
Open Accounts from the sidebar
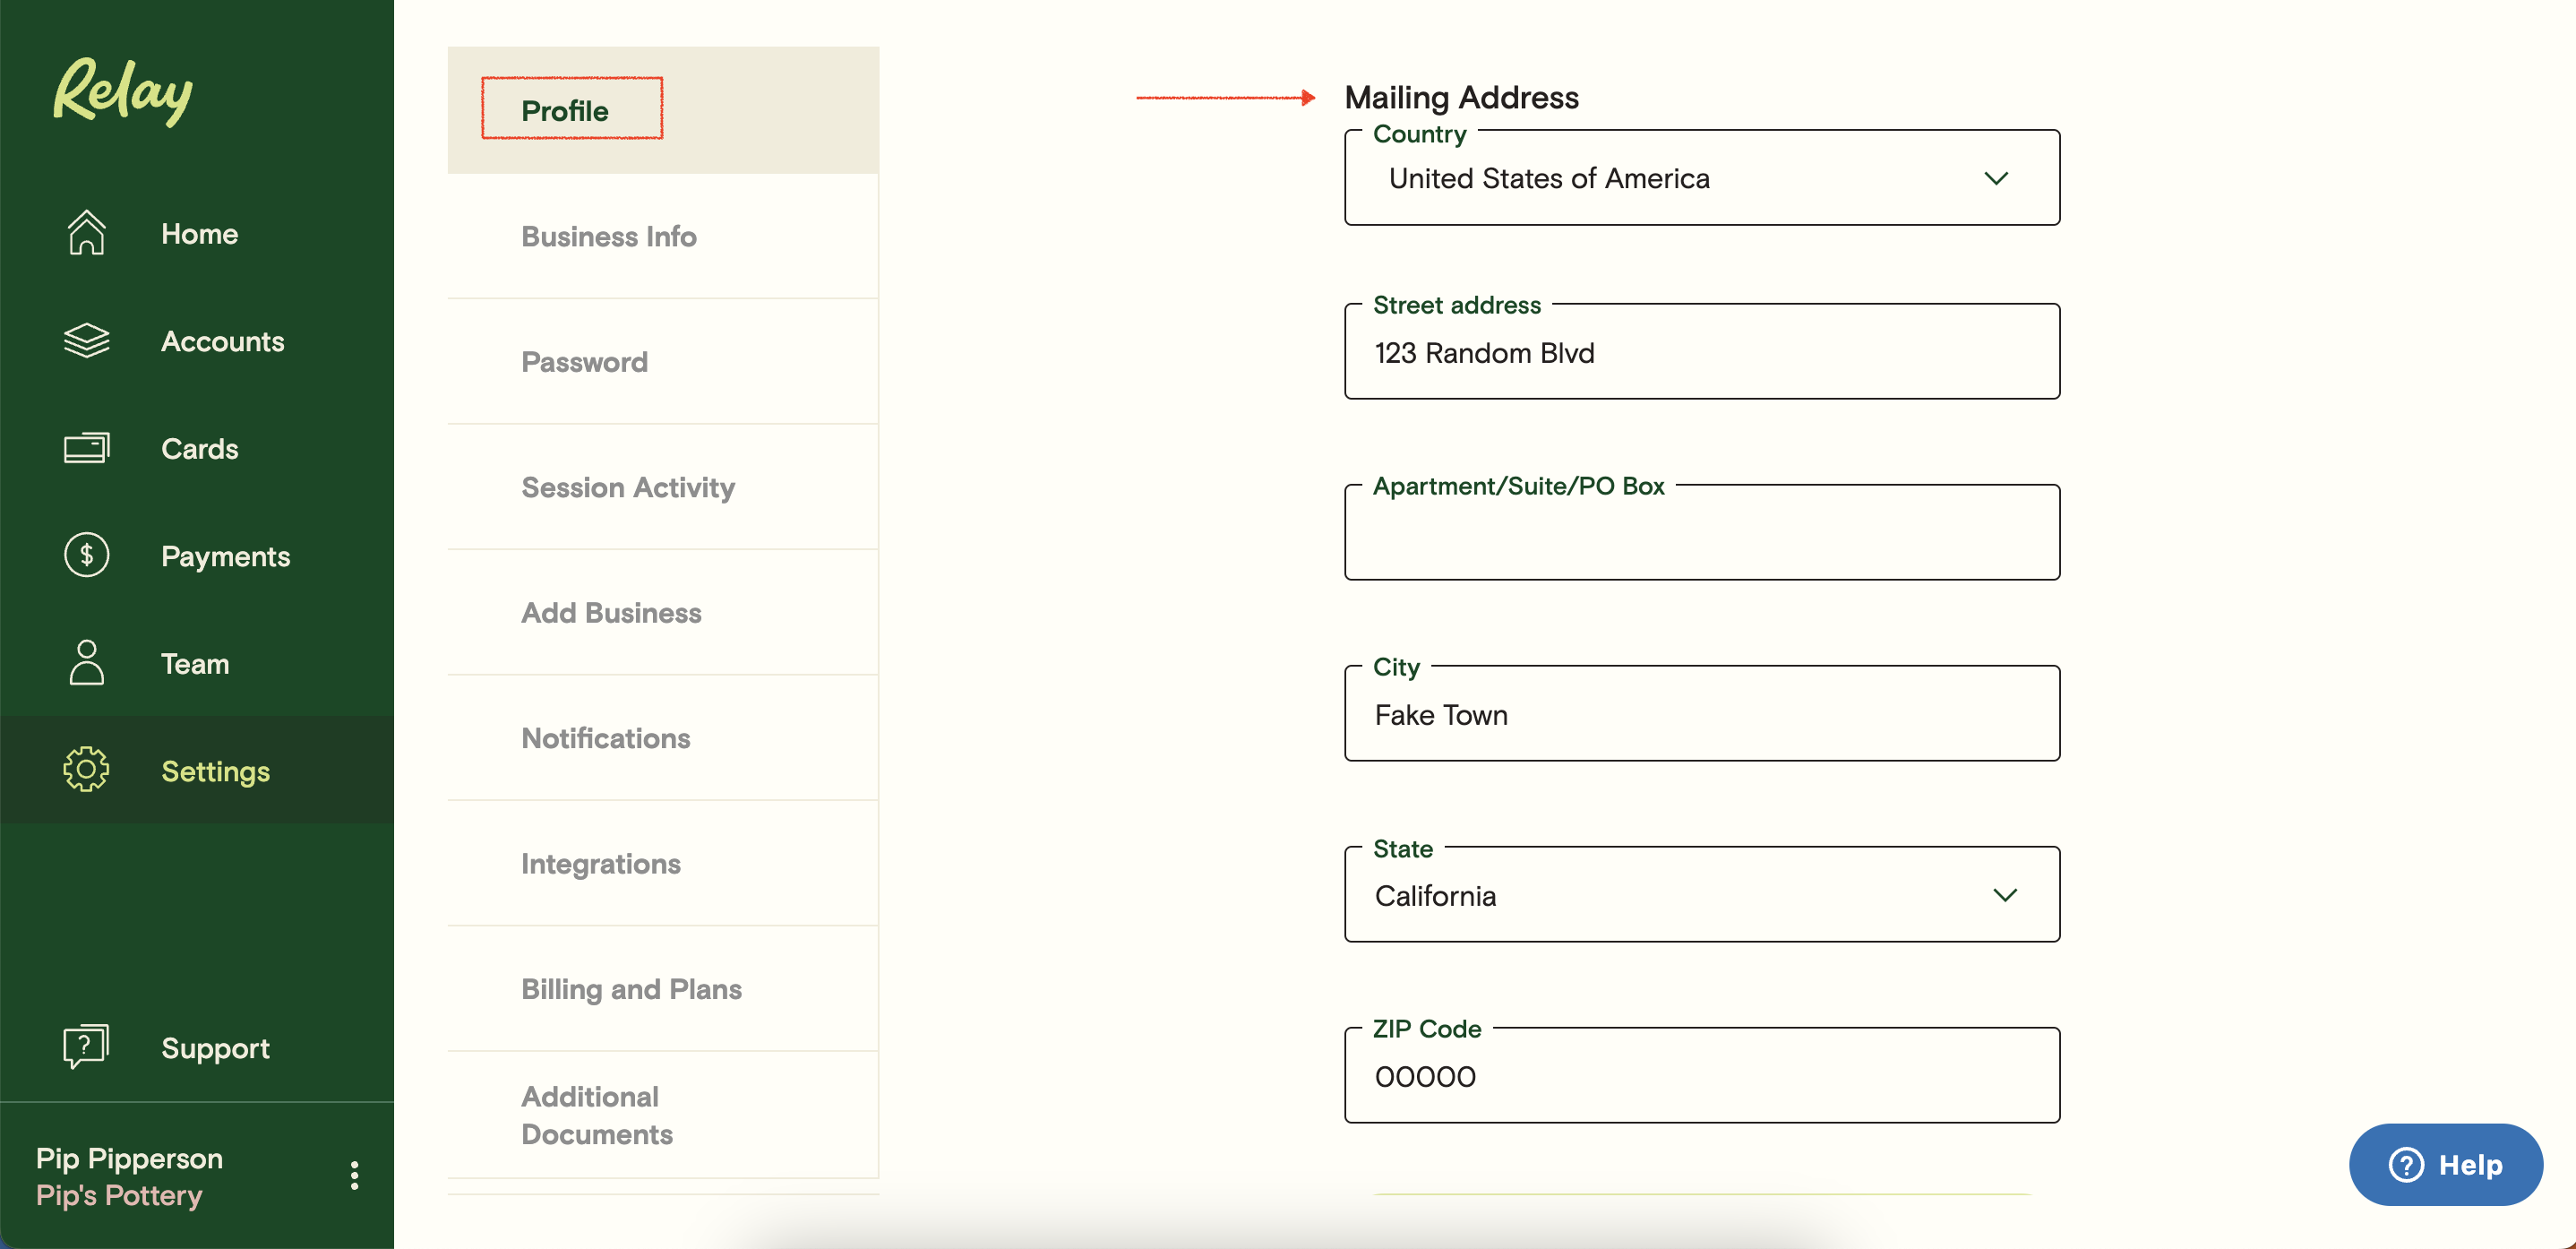click(197, 341)
